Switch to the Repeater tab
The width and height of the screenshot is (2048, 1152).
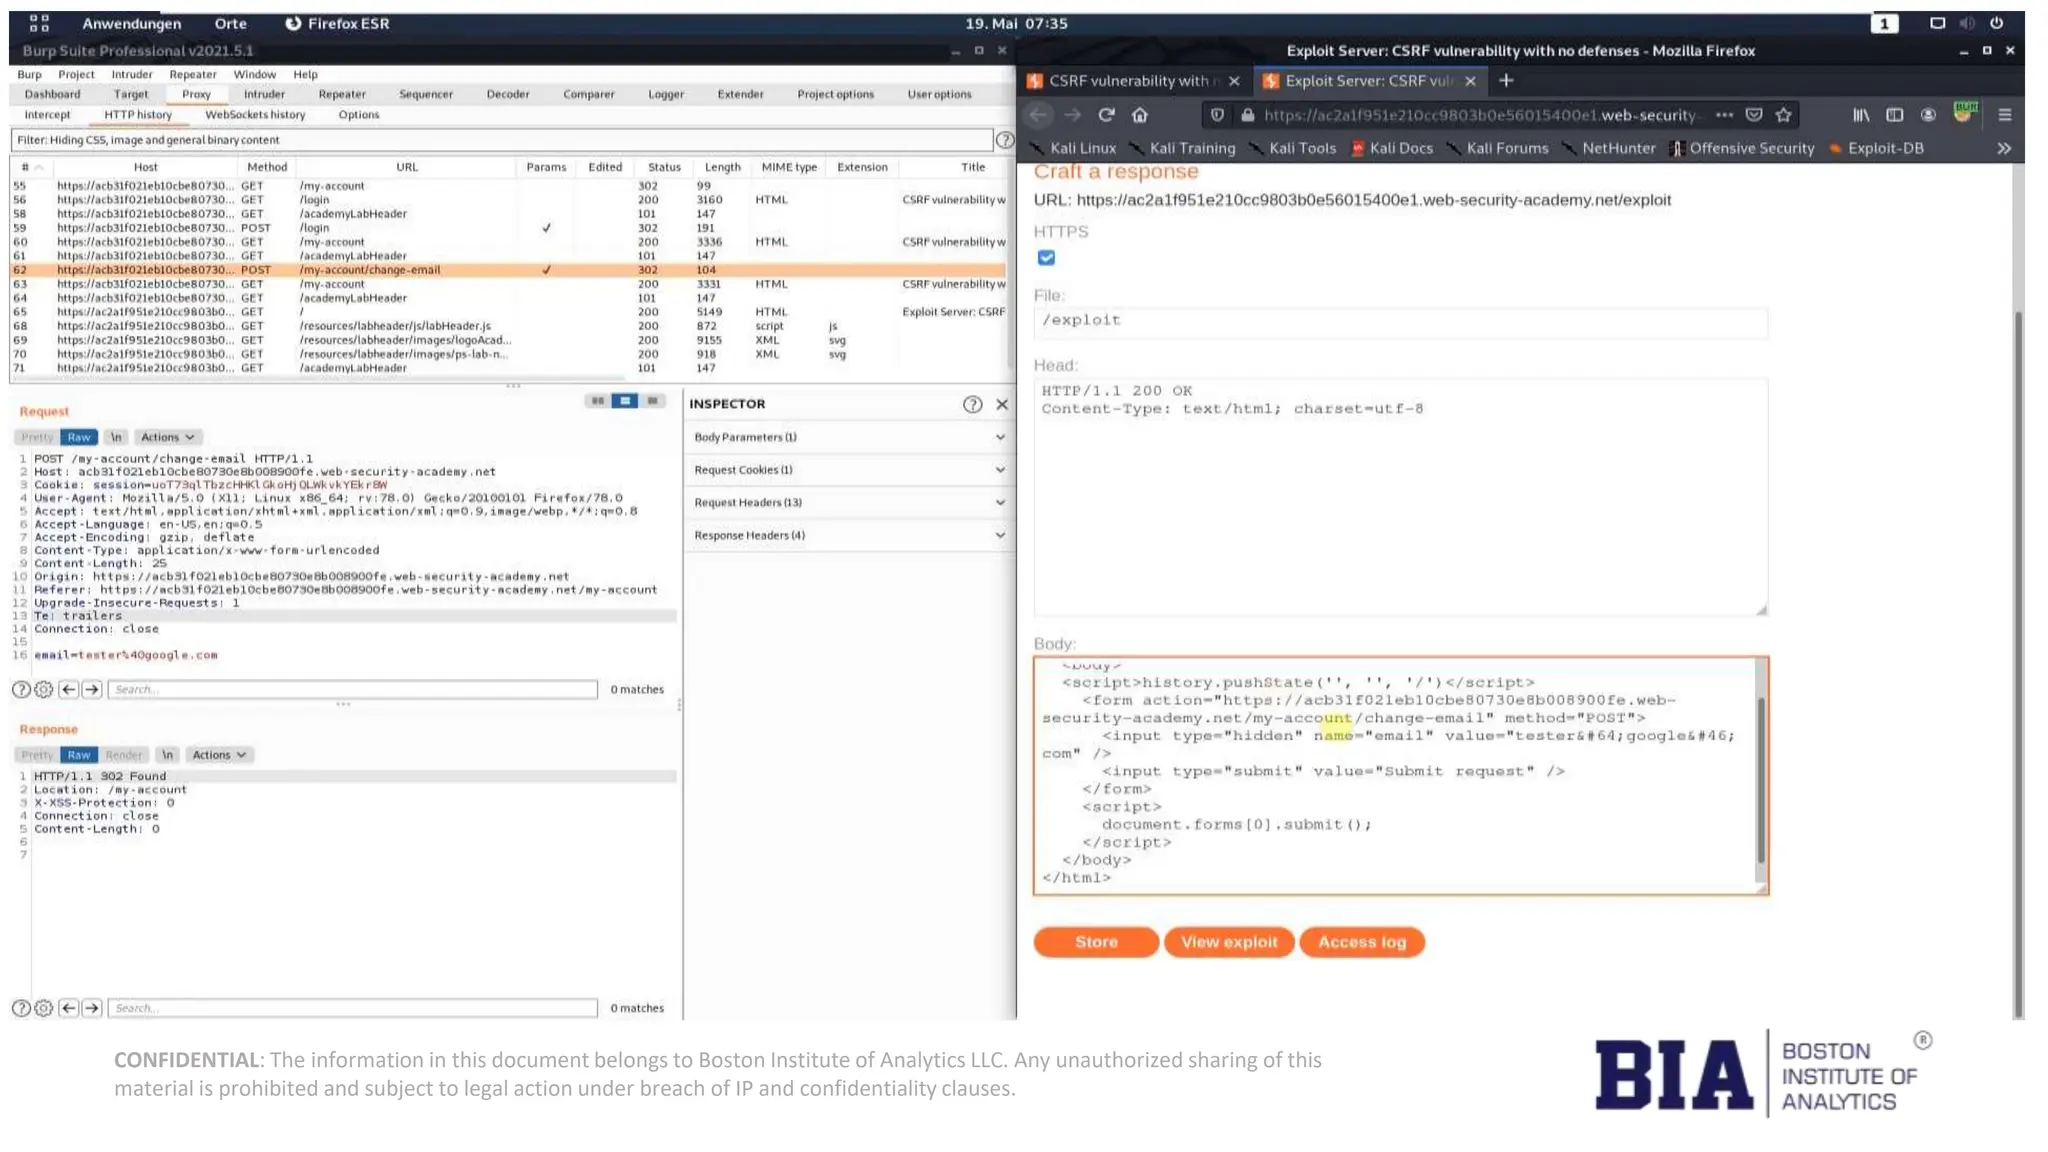pos(342,94)
